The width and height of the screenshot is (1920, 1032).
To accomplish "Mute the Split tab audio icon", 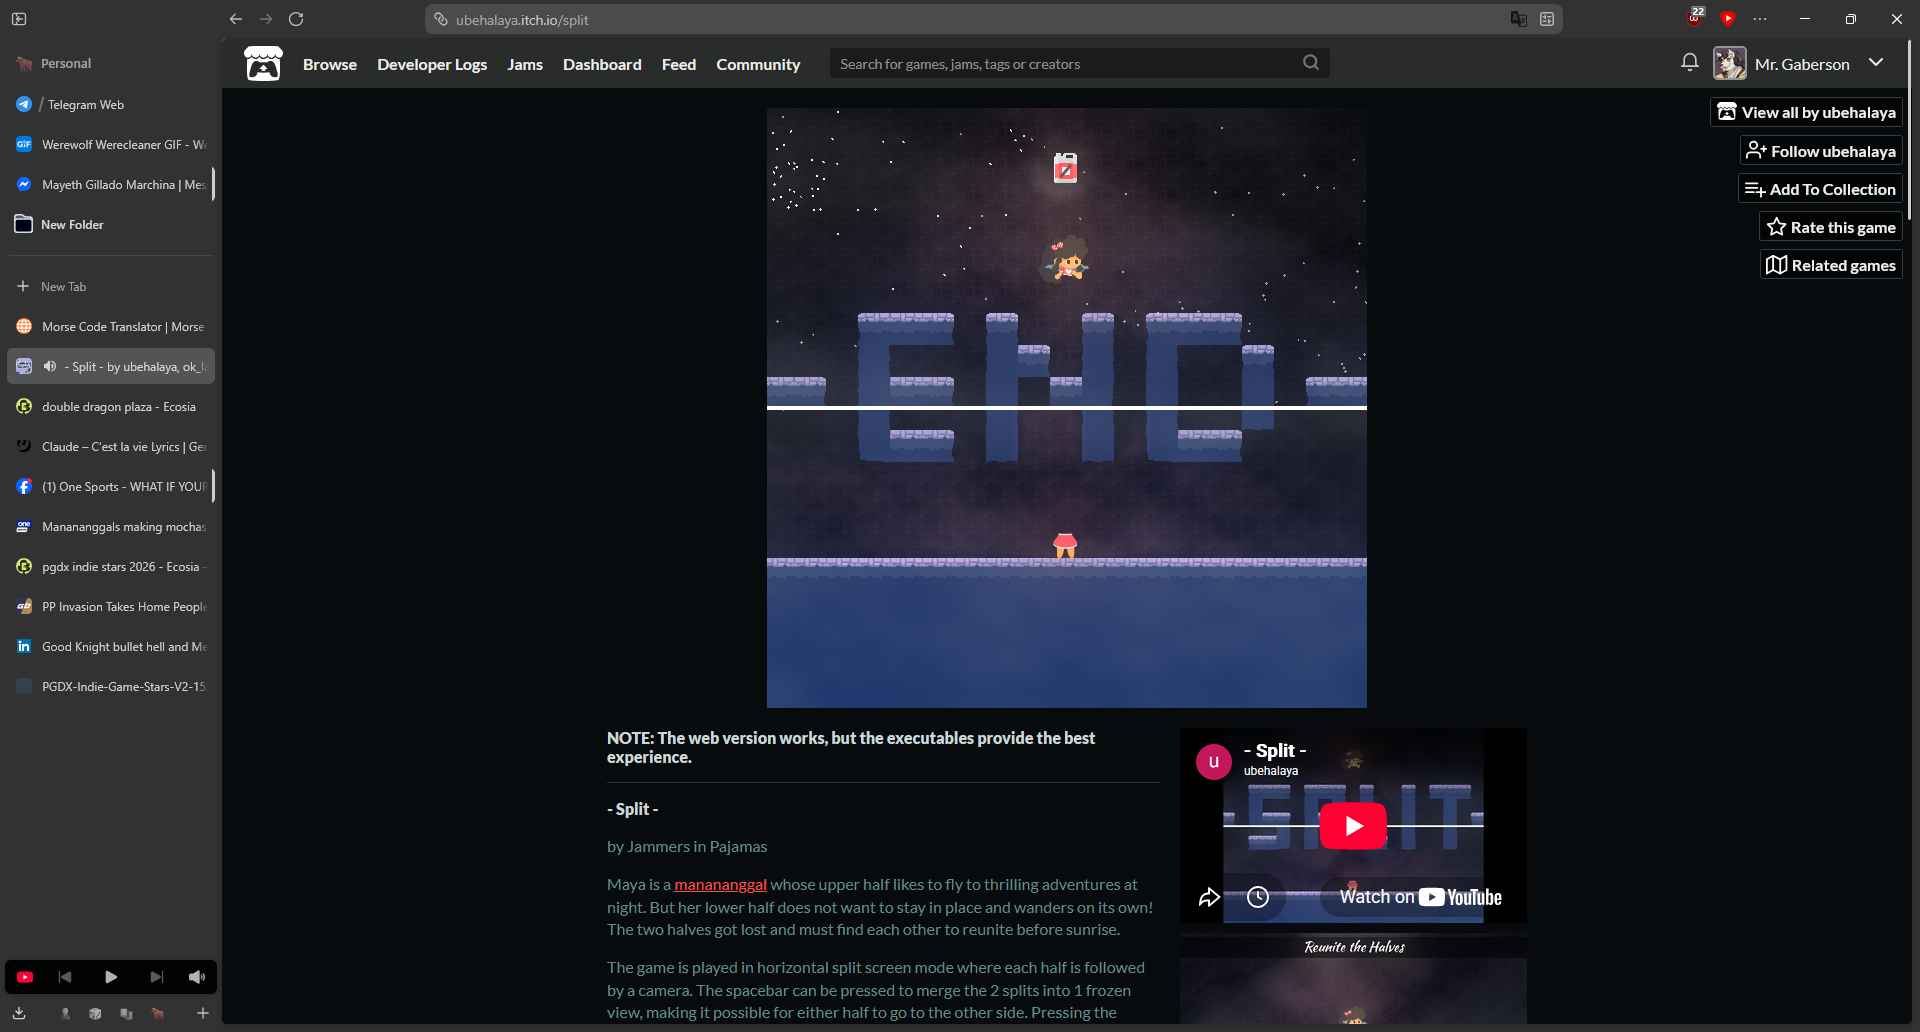I will [x=50, y=366].
